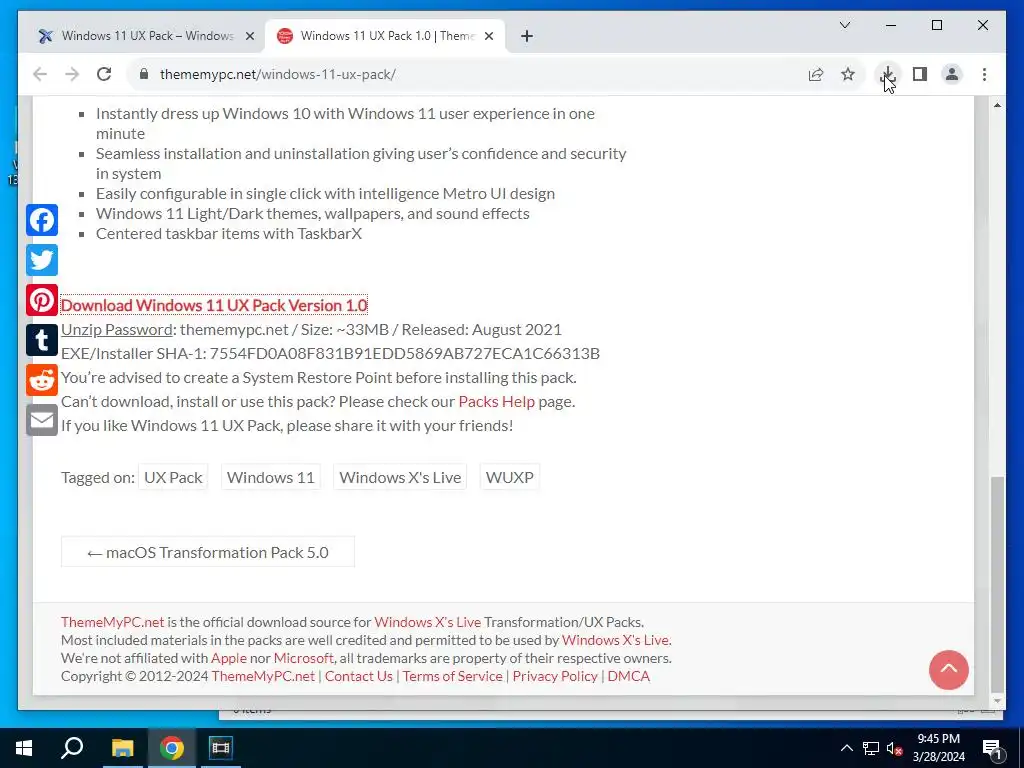The image size is (1024, 768).
Task: Open the Windows X's Live tag
Action: [x=400, y=477]
